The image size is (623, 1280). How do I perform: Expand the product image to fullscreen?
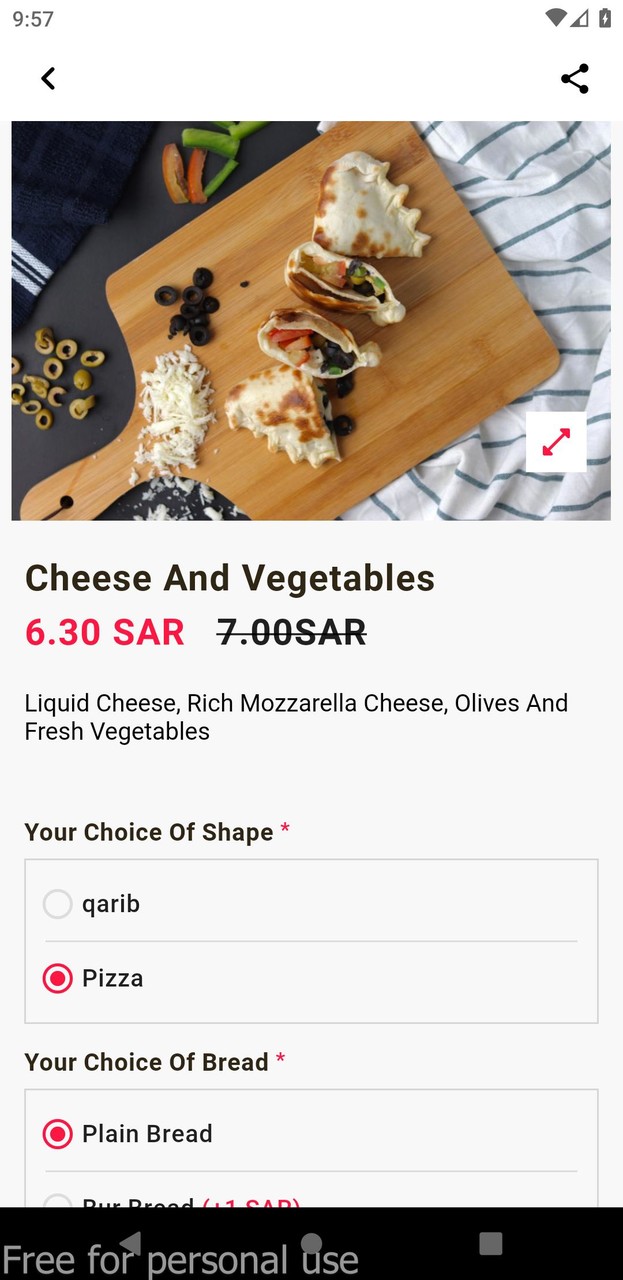tap(556, 442)
